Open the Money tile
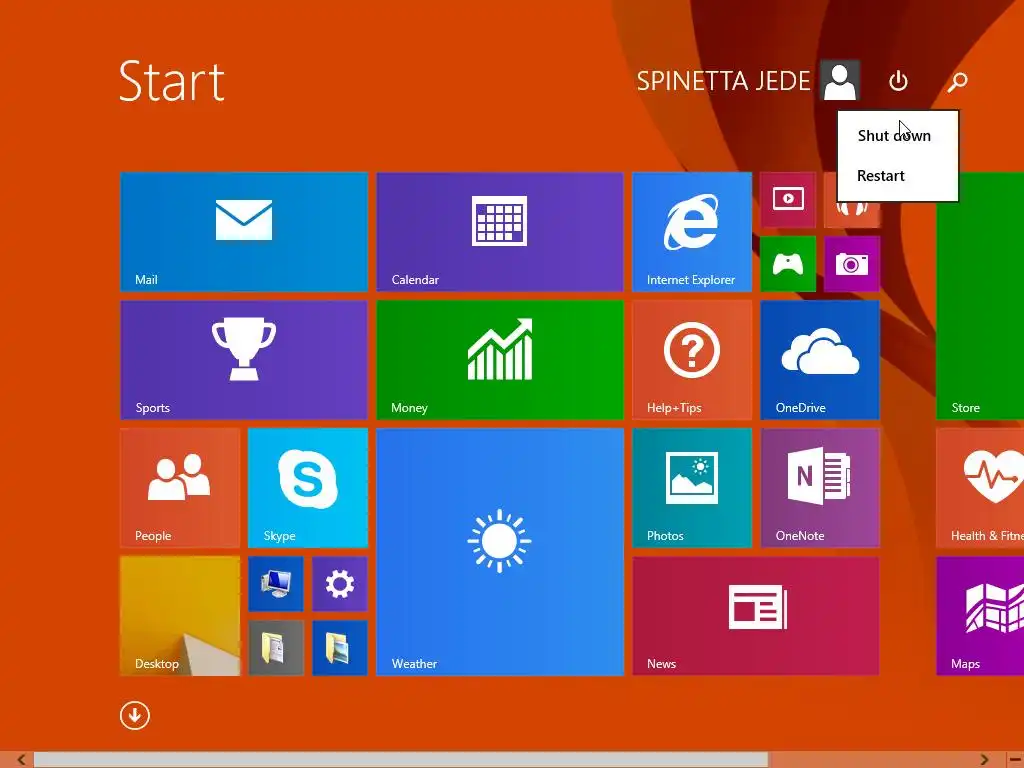Screen dimensions: 1024x768 [500, 360]
